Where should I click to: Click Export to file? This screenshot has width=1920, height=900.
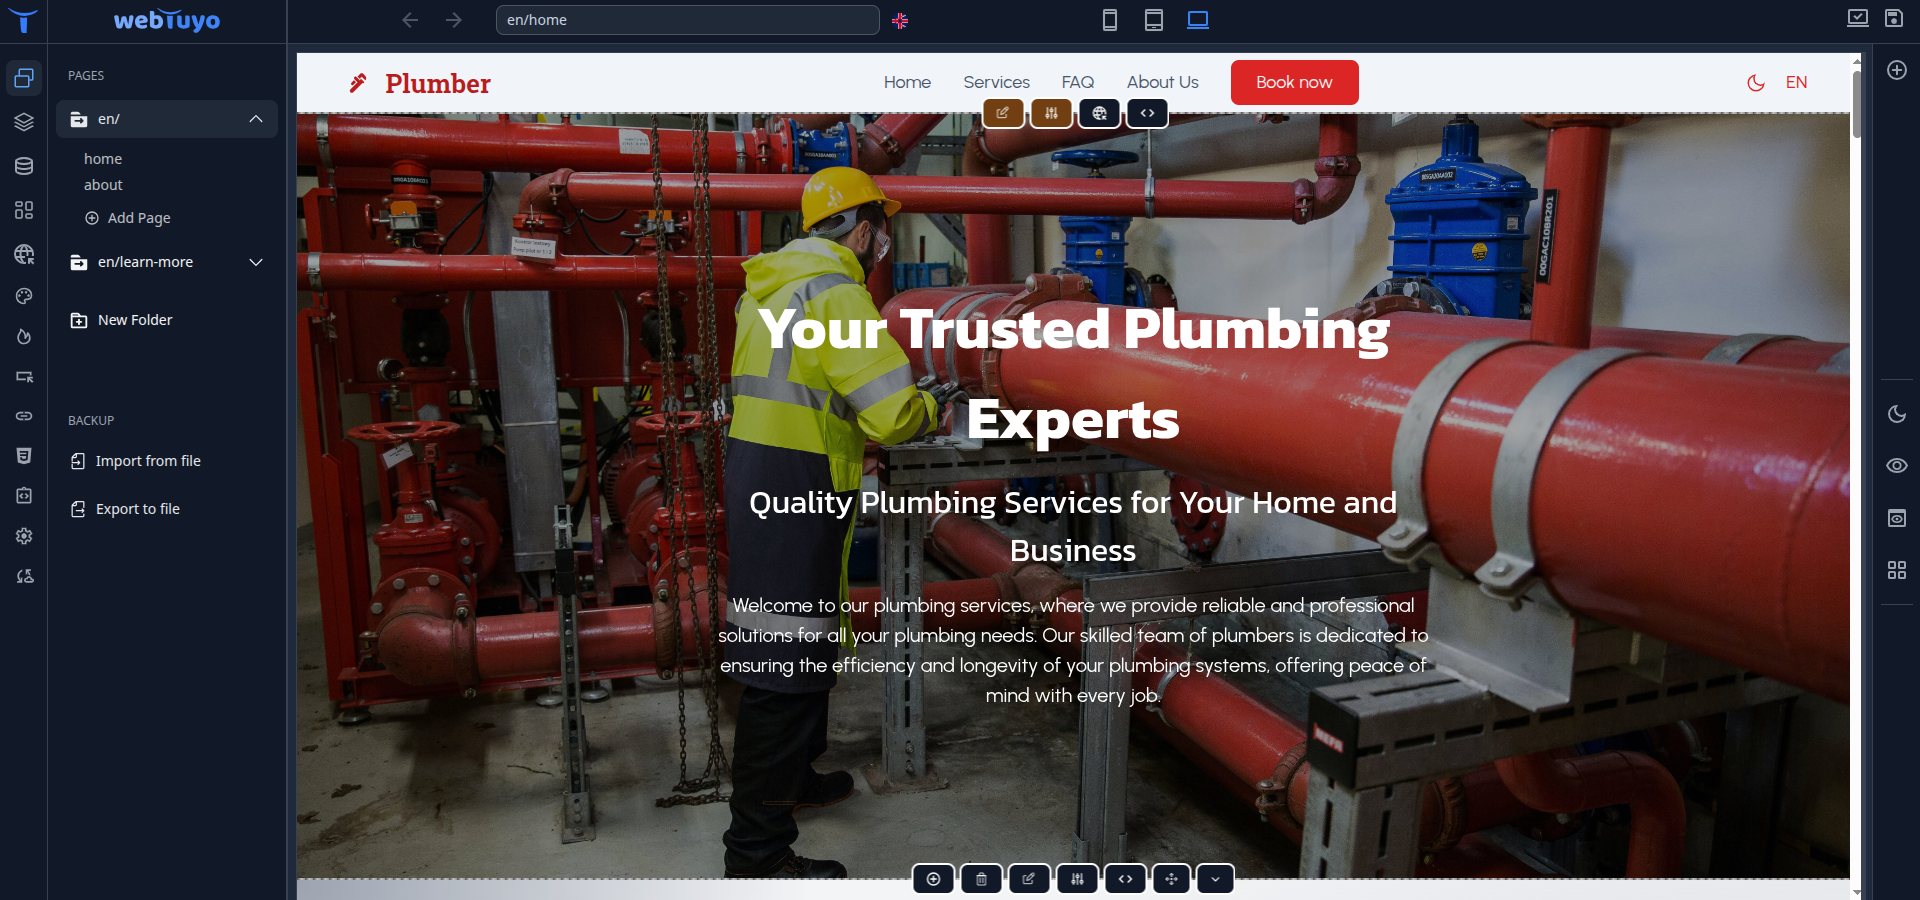(x=137, y=509)
